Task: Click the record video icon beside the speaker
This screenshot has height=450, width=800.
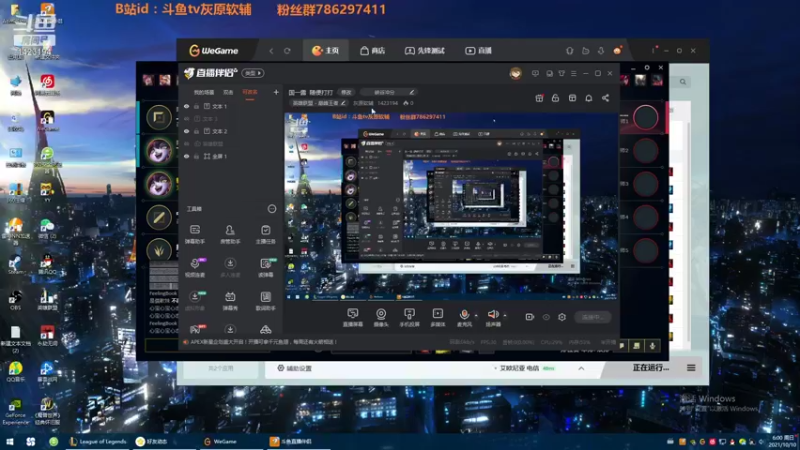Action: (530, 317)
